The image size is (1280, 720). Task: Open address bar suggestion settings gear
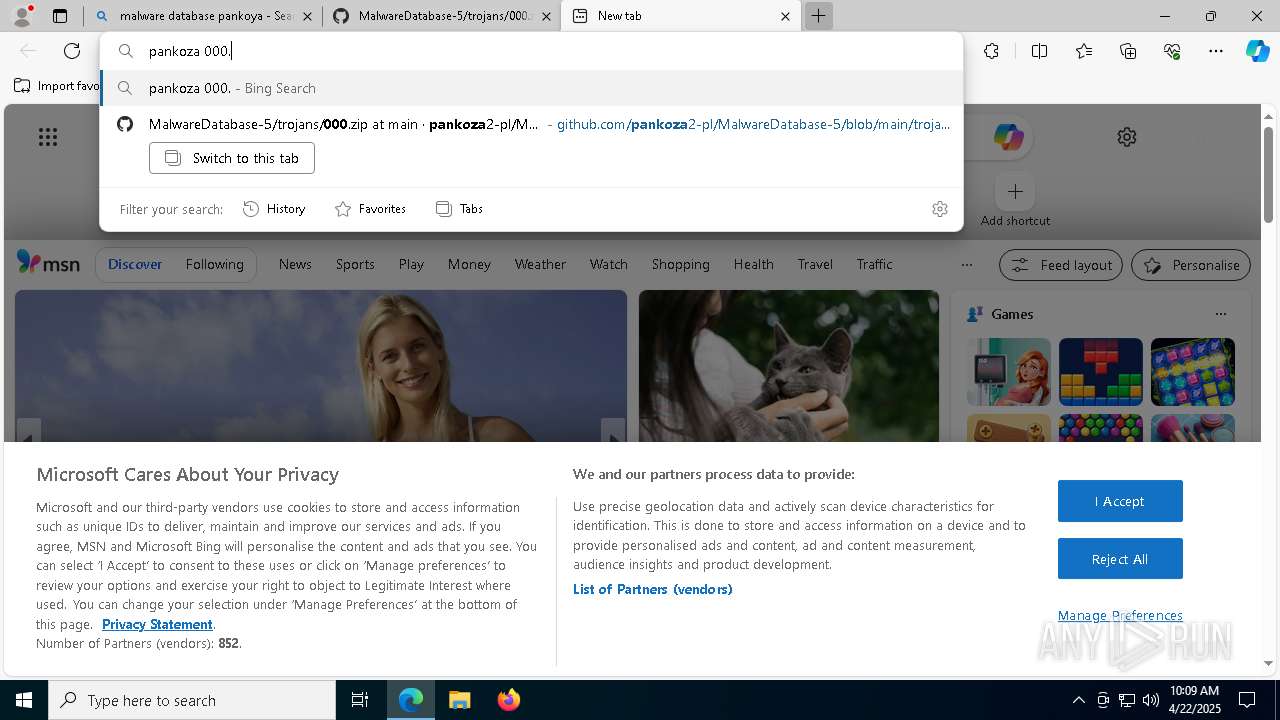939,209
